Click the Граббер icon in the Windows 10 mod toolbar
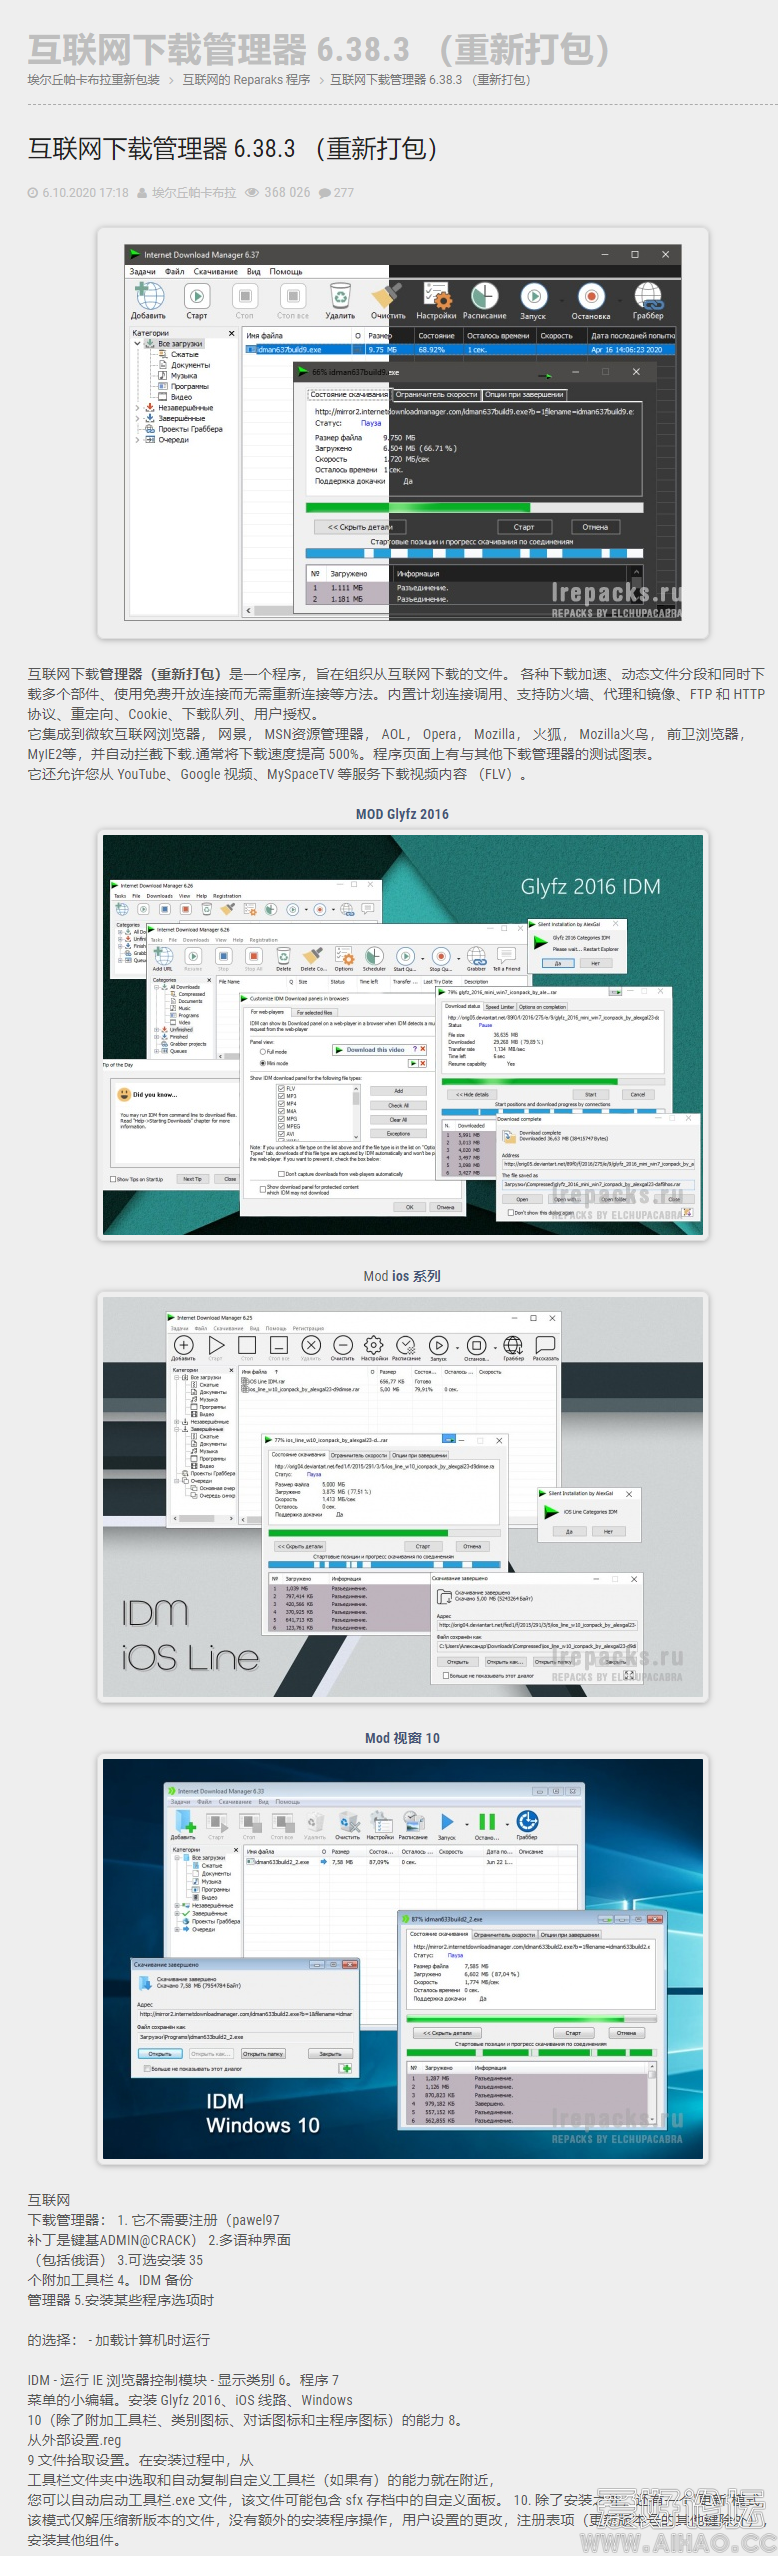Image resolution: width=778 pixels, height=2556 pixels. point(528,1822)
